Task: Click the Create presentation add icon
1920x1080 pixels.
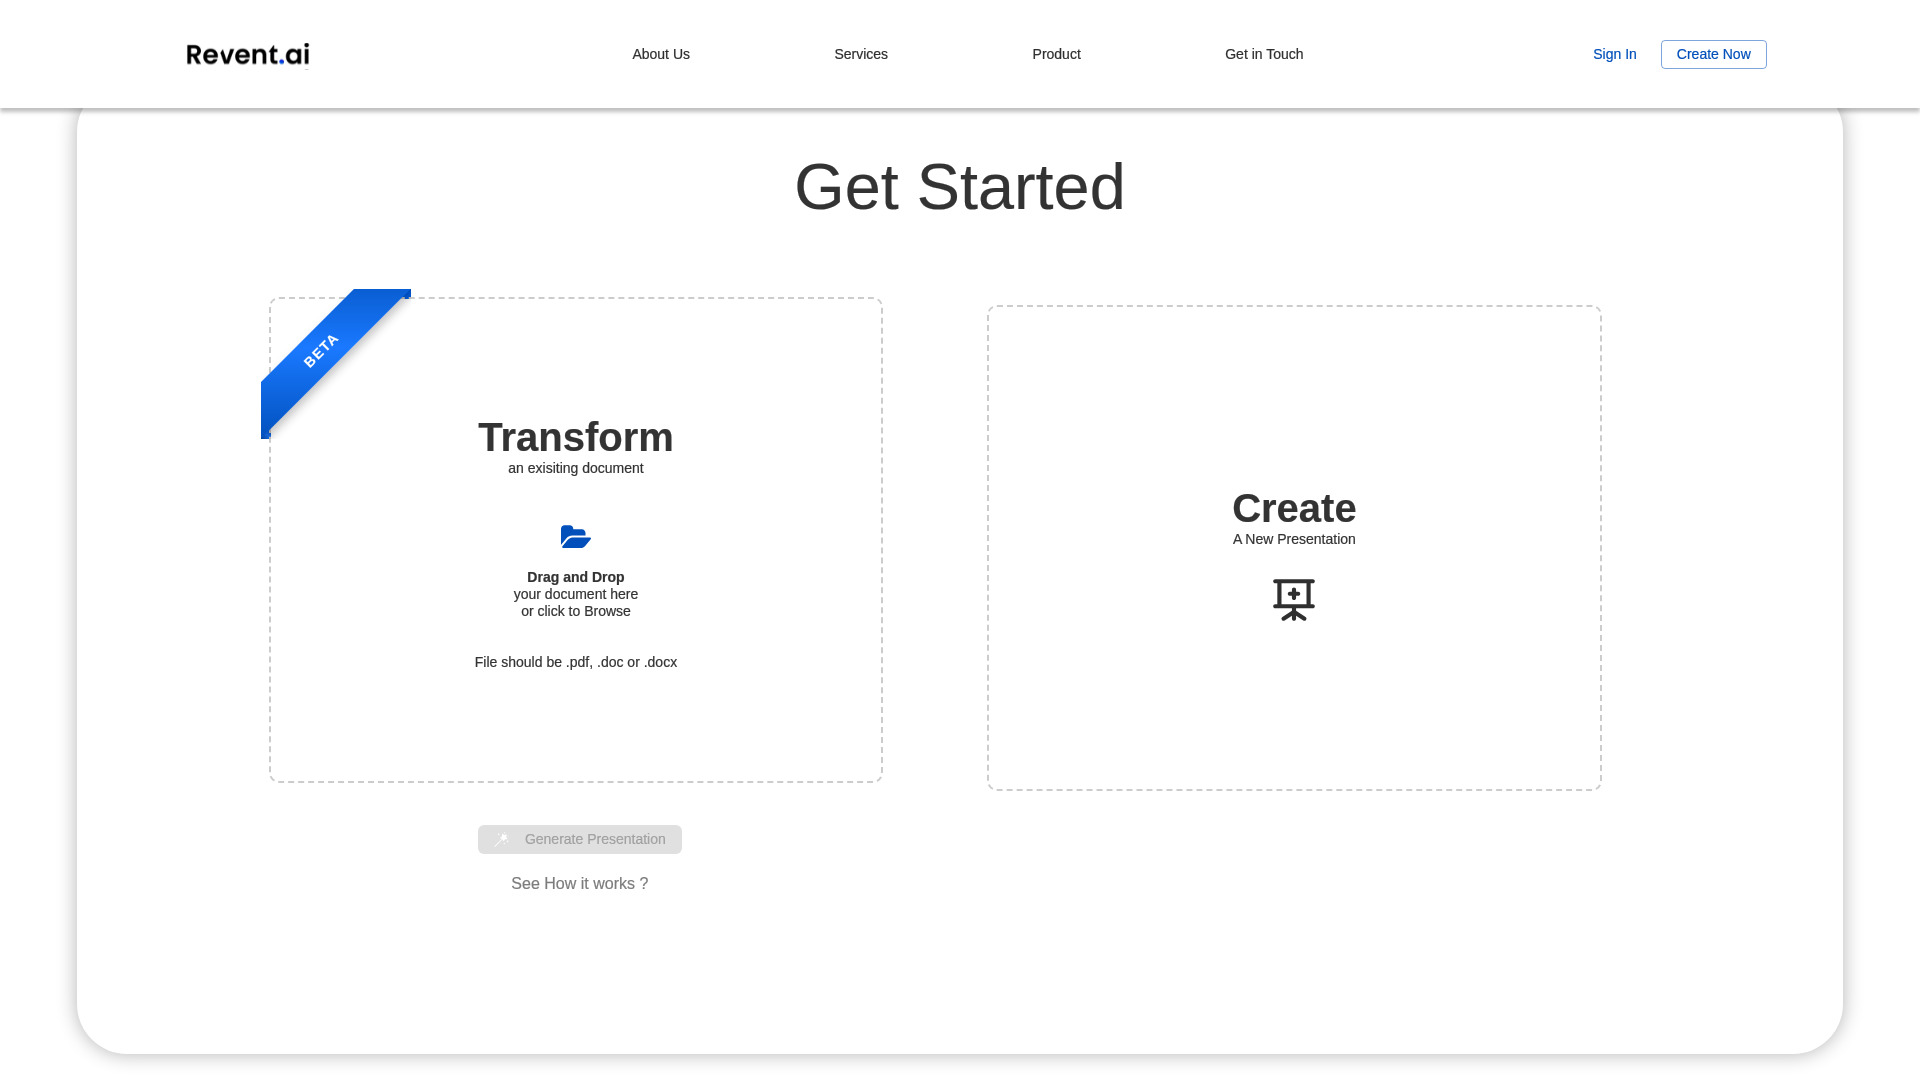Action: (1294, 600)
